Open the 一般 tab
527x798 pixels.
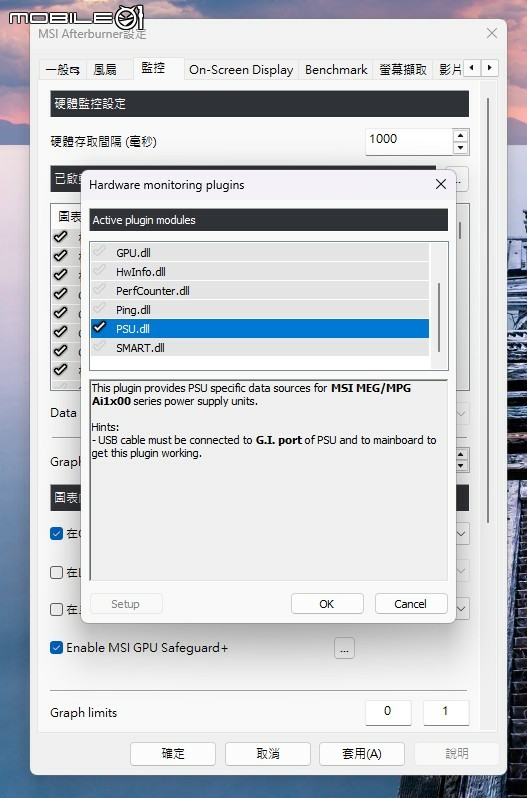pos(63,70)
